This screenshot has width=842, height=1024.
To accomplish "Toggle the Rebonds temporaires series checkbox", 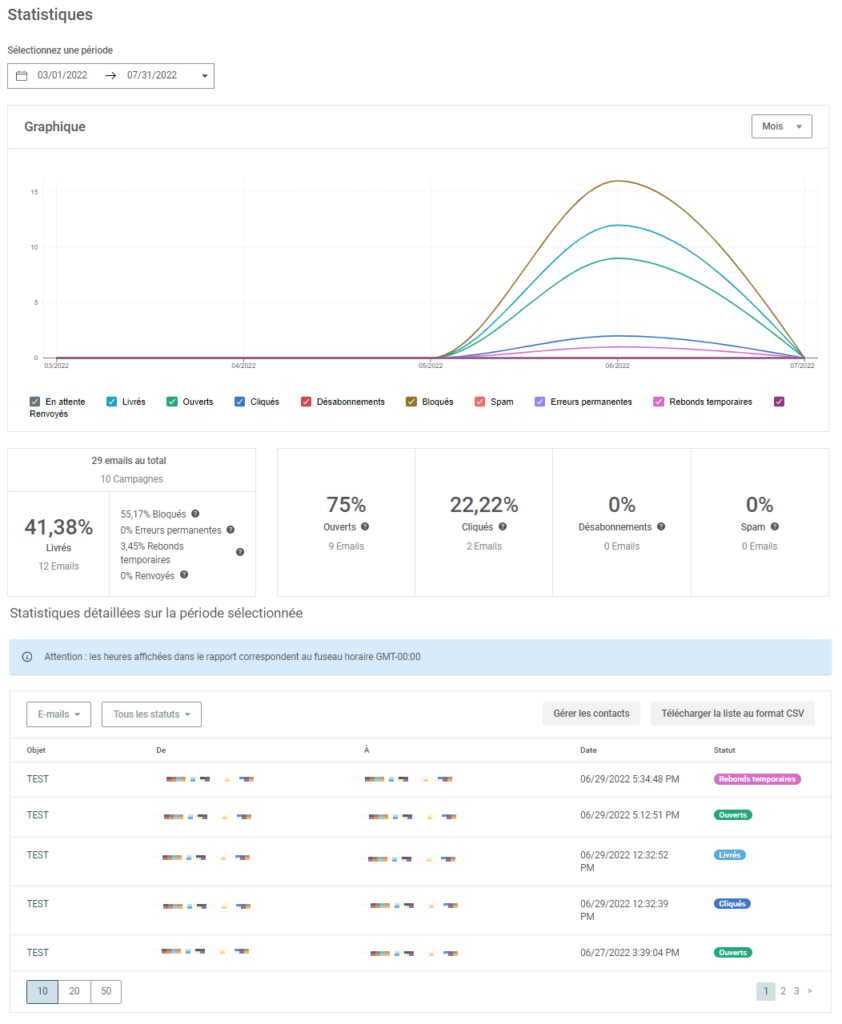I will click(x=658, y=402).
